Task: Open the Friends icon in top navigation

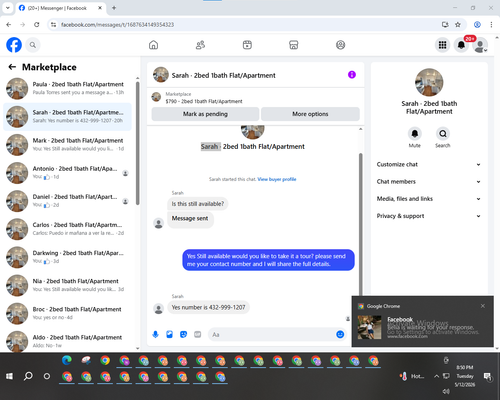Action: [x=200, y=45]
